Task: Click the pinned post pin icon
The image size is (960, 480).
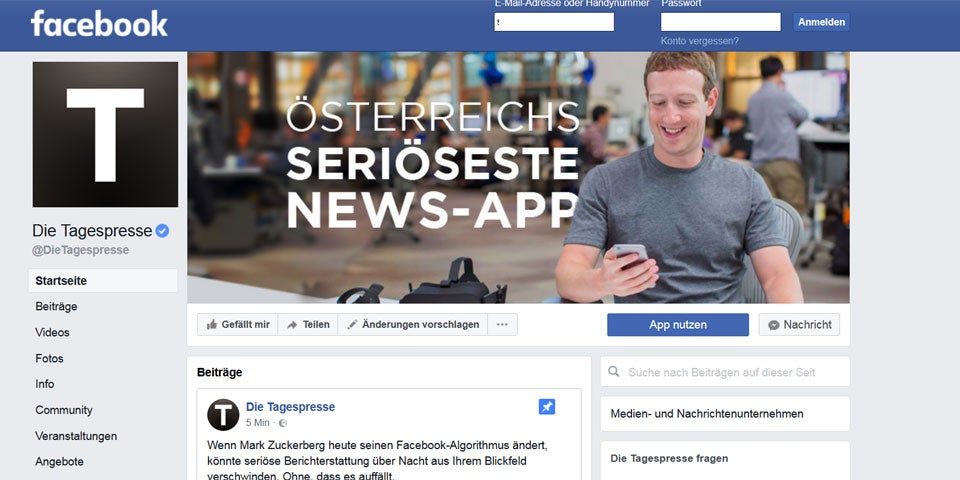Action: pos(547,407)
